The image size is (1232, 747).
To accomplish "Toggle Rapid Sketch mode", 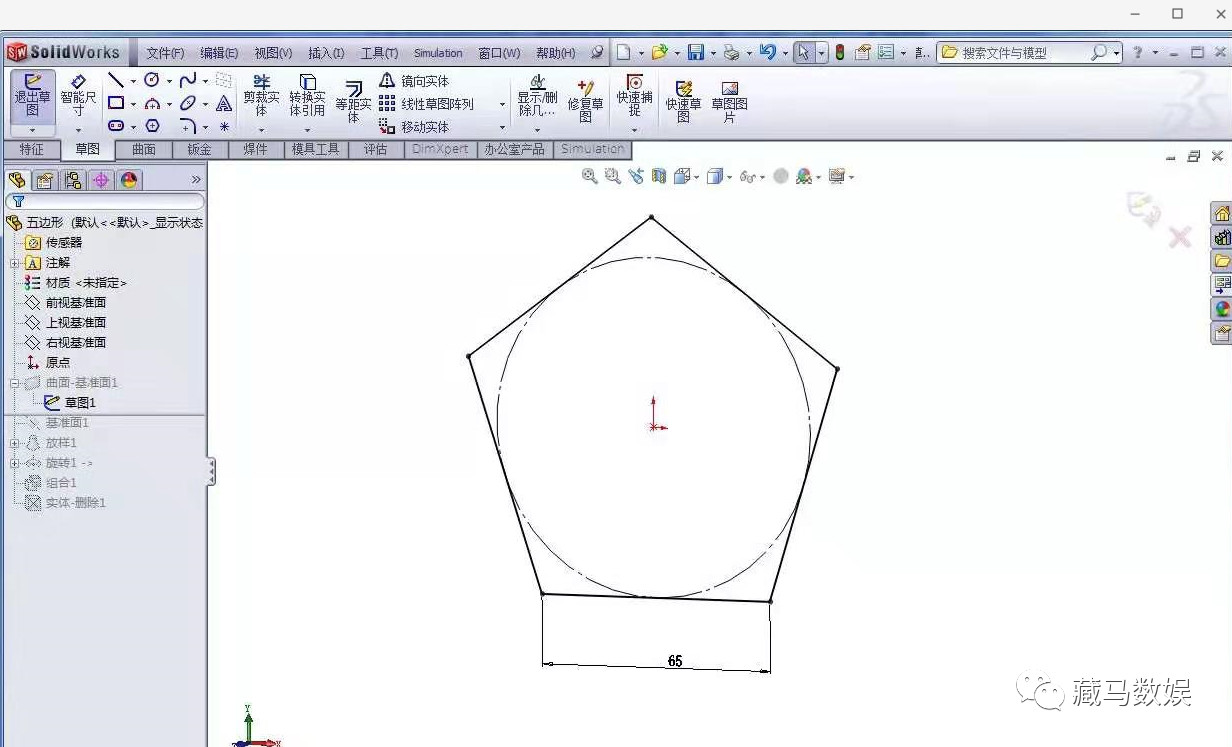I will (684, 100).
